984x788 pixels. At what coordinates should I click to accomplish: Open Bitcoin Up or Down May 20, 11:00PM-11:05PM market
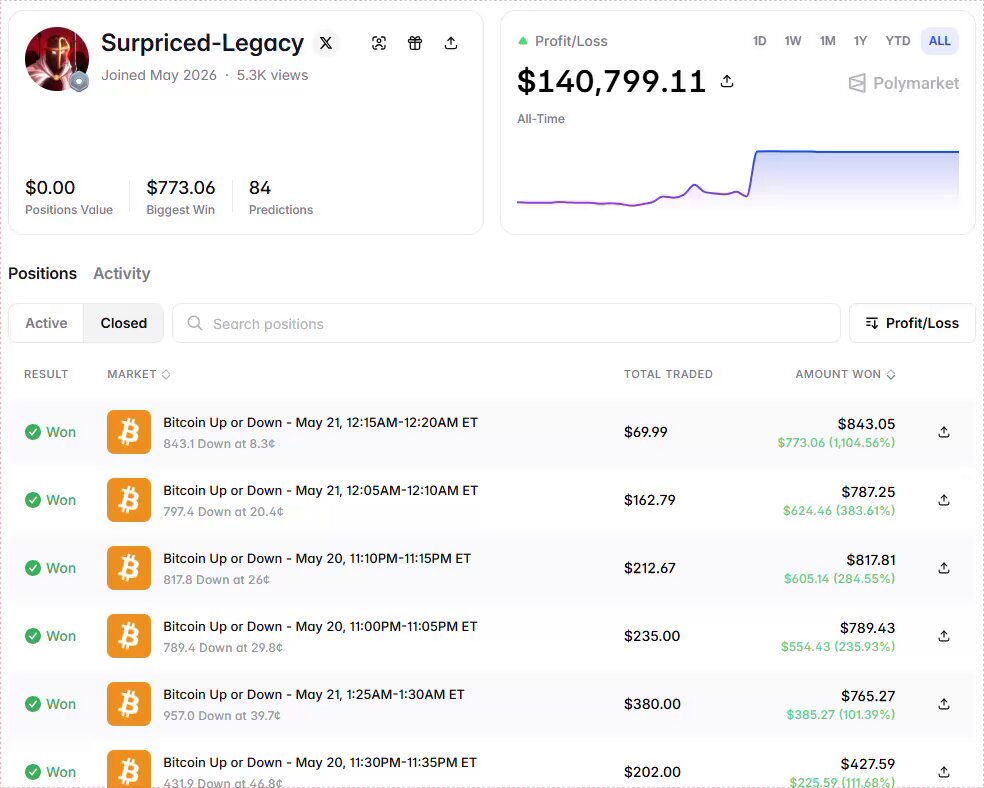click(x=320, y=626)
